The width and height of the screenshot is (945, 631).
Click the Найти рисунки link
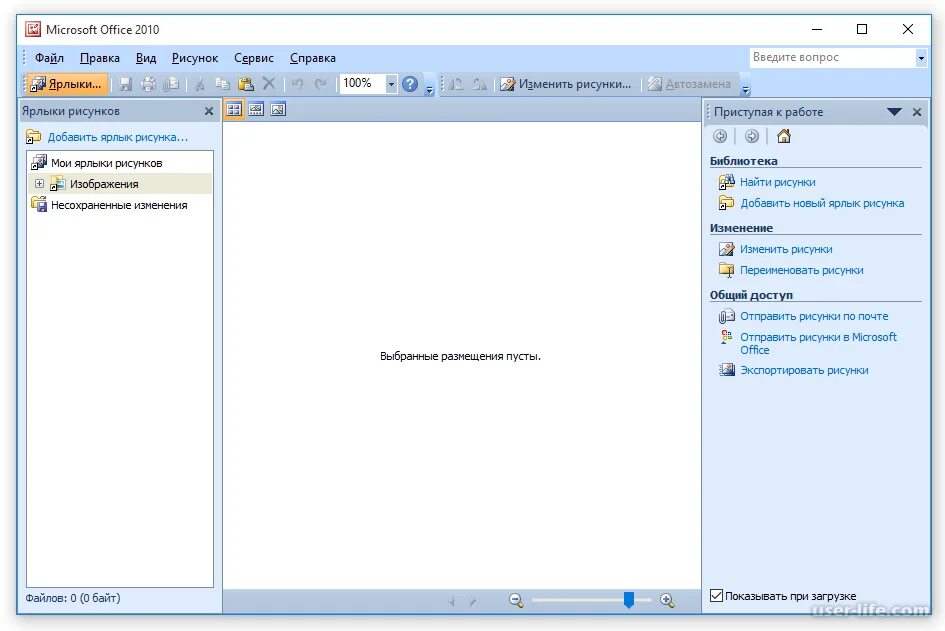pyautogui.click(x=777, y=182)
